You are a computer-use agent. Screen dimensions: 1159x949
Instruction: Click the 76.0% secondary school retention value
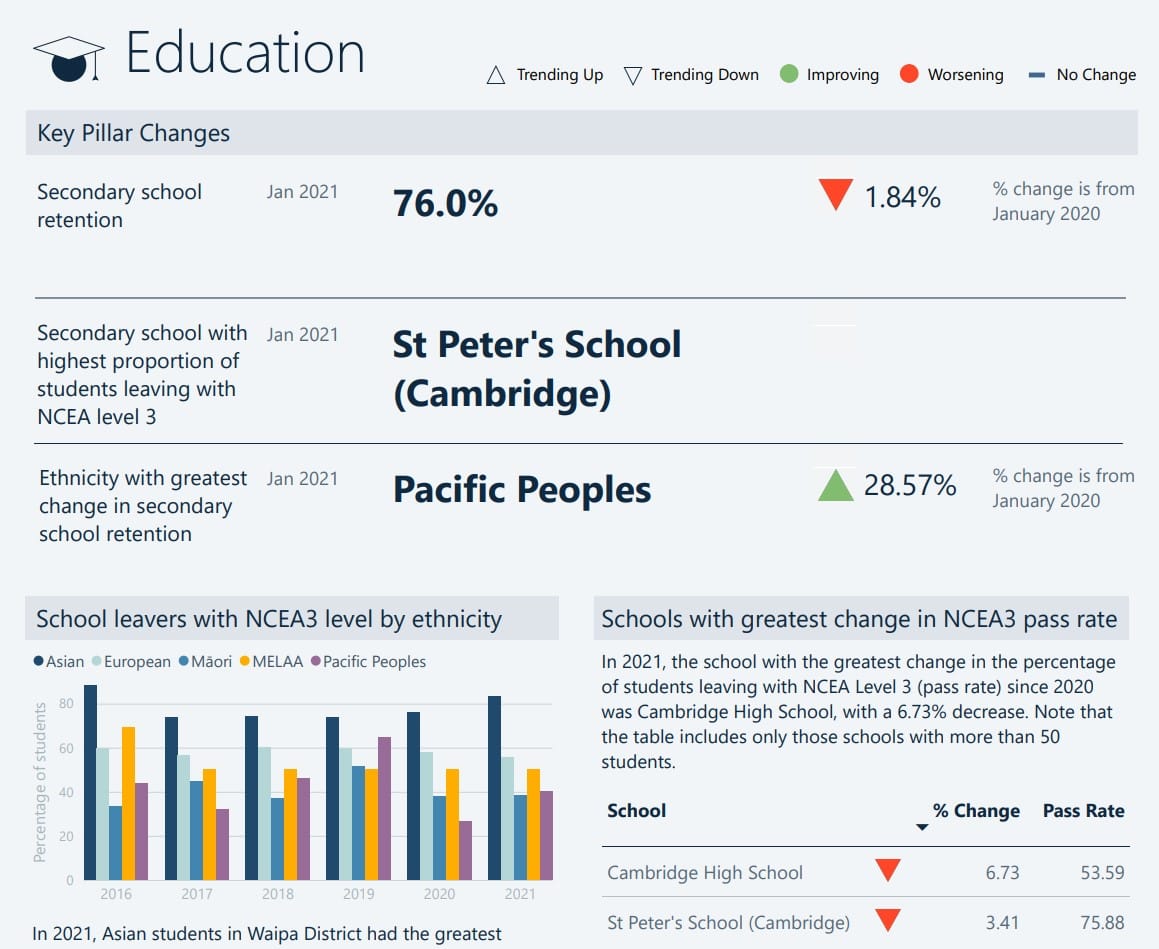pos(445,204)
